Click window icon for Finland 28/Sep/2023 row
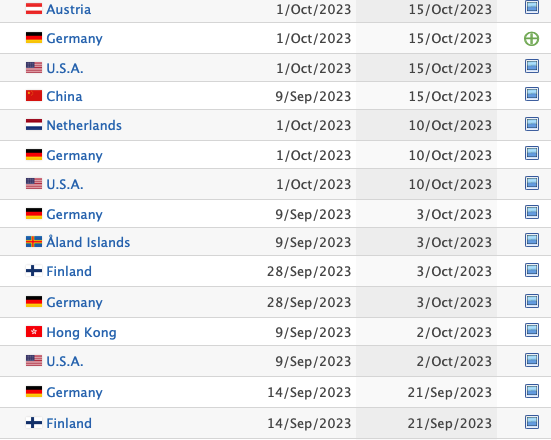This screenshot has width=551, height=440. pyautogui.click(x=532, y=270)
